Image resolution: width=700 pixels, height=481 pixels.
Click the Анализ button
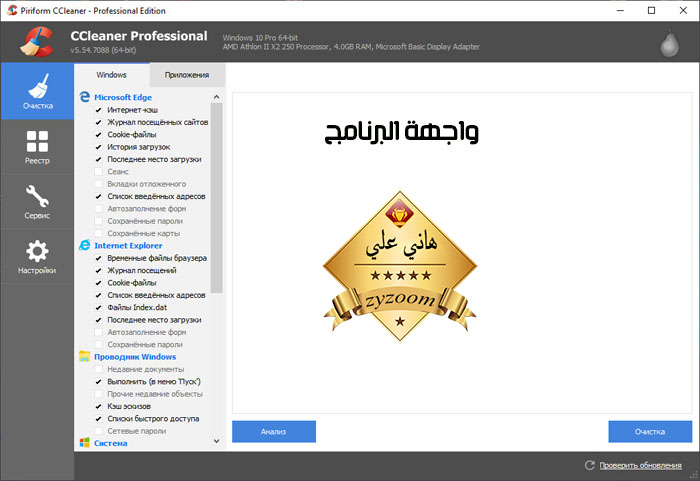tap(274, 431)
